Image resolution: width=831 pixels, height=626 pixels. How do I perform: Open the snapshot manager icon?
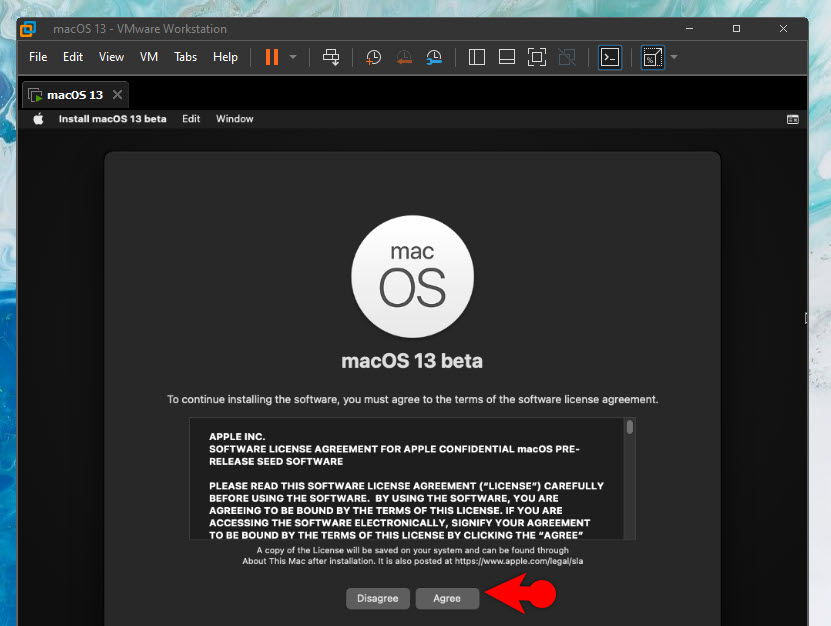[434, 57]
